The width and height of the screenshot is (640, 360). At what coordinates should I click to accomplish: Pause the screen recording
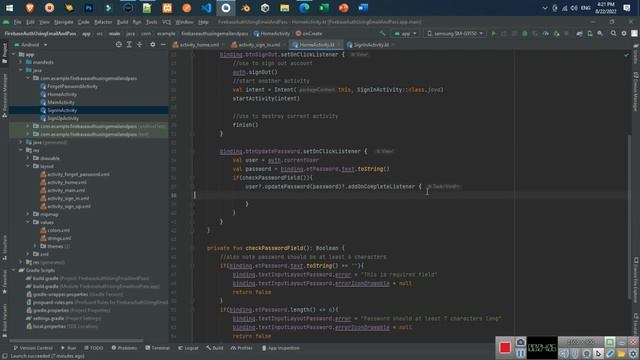coord(520,353)
